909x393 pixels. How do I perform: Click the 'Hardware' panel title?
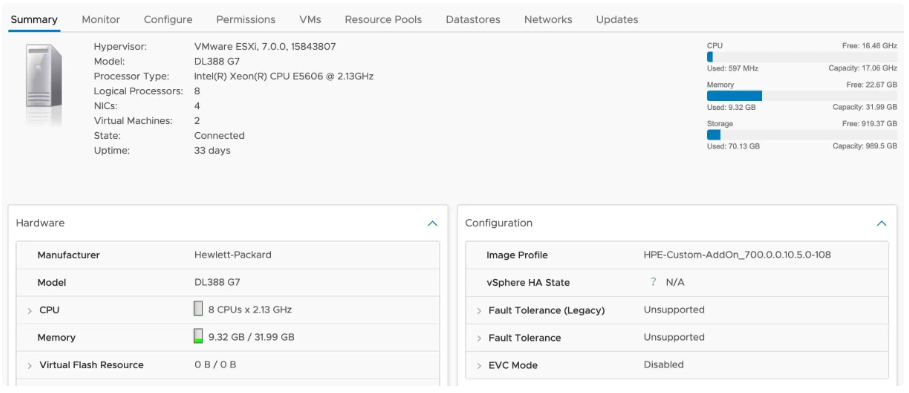tap(40, 223)
